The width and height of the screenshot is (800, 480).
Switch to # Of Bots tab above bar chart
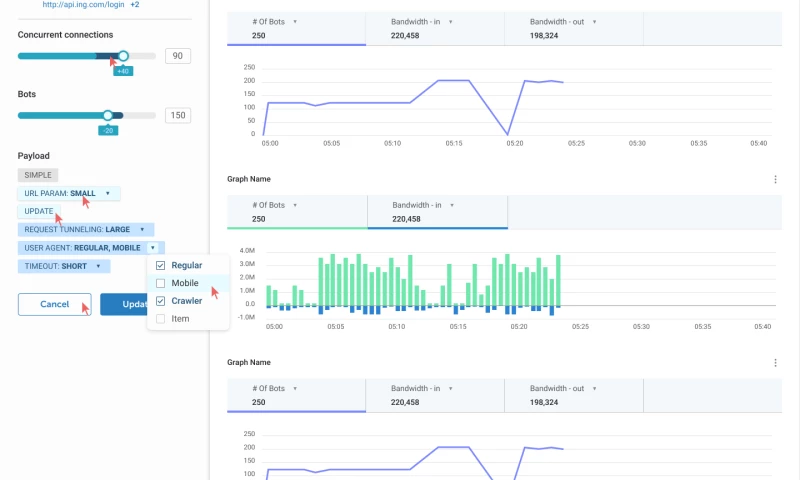click(297, 212)
